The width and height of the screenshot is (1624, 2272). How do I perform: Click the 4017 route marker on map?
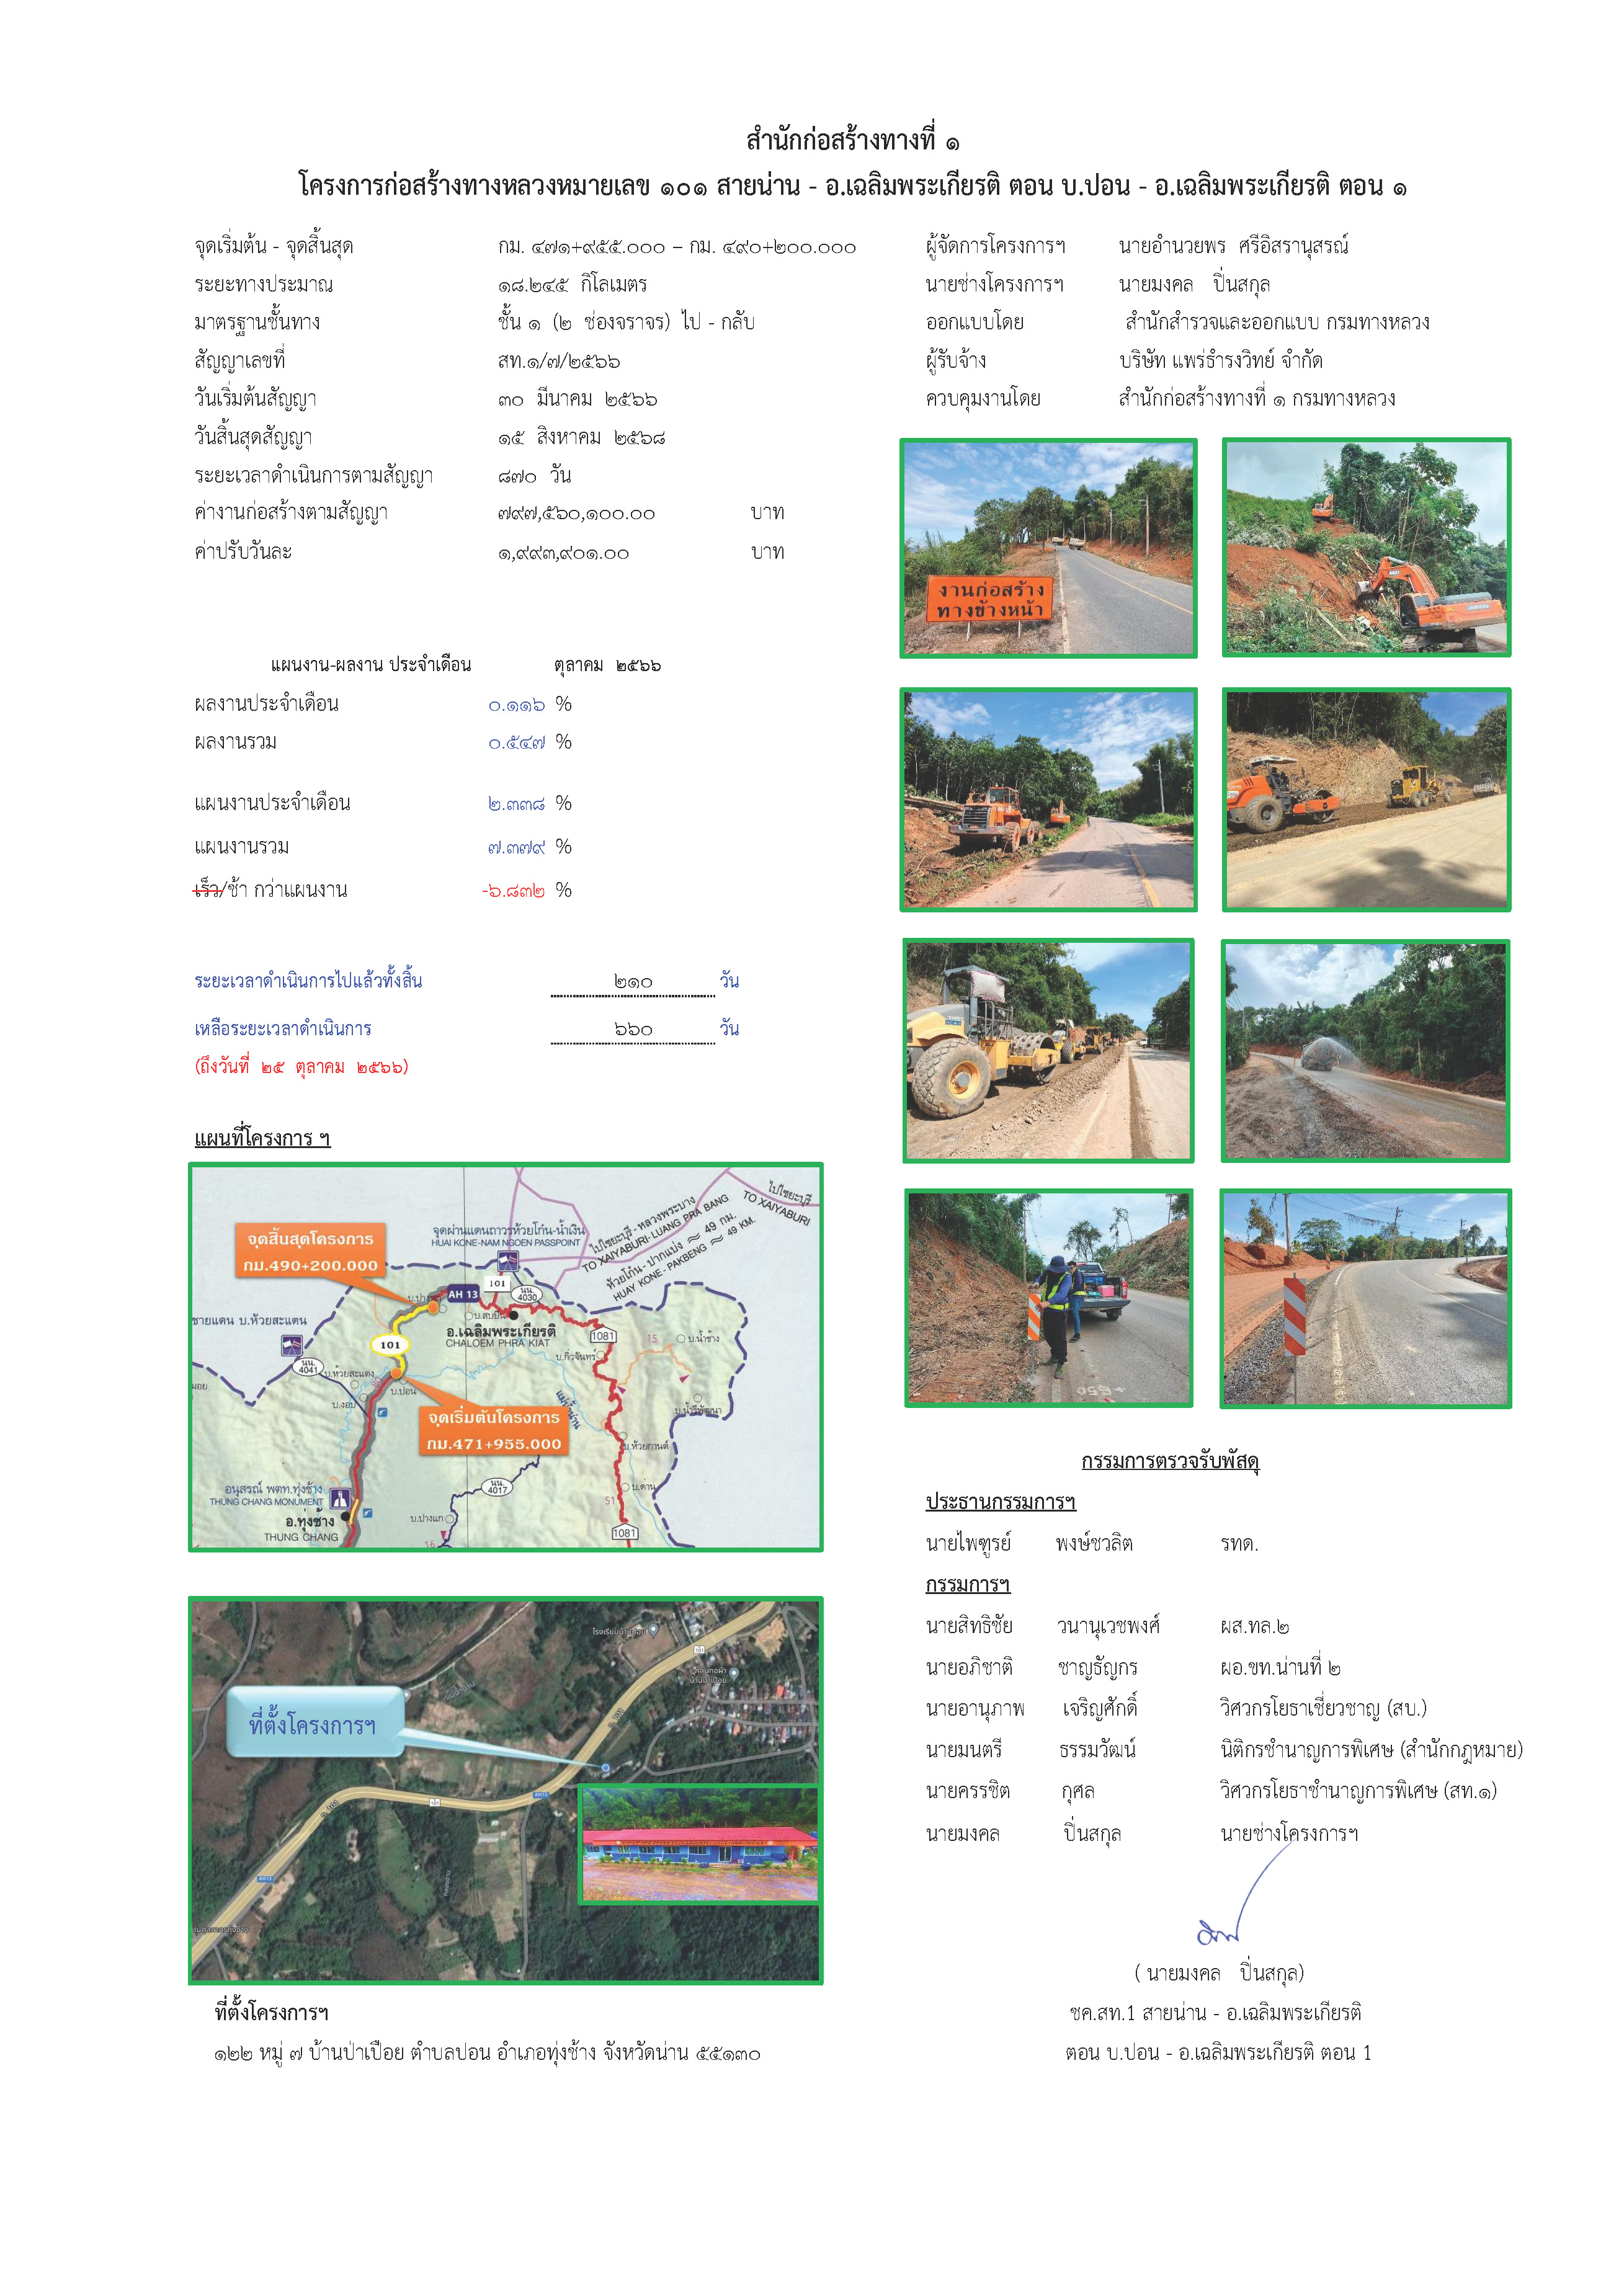(497, 1487)
